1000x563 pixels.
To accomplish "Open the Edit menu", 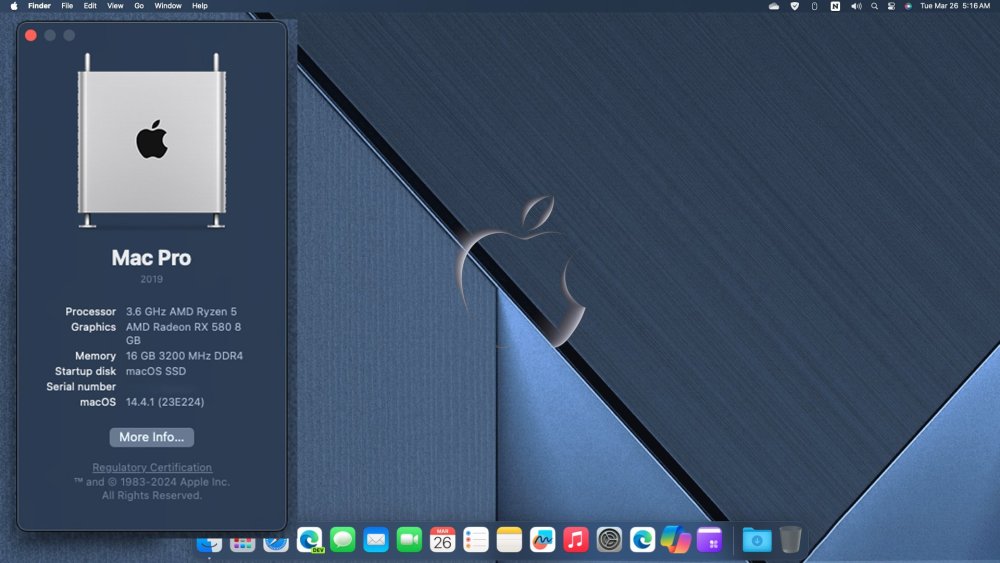I will (90, 6).
